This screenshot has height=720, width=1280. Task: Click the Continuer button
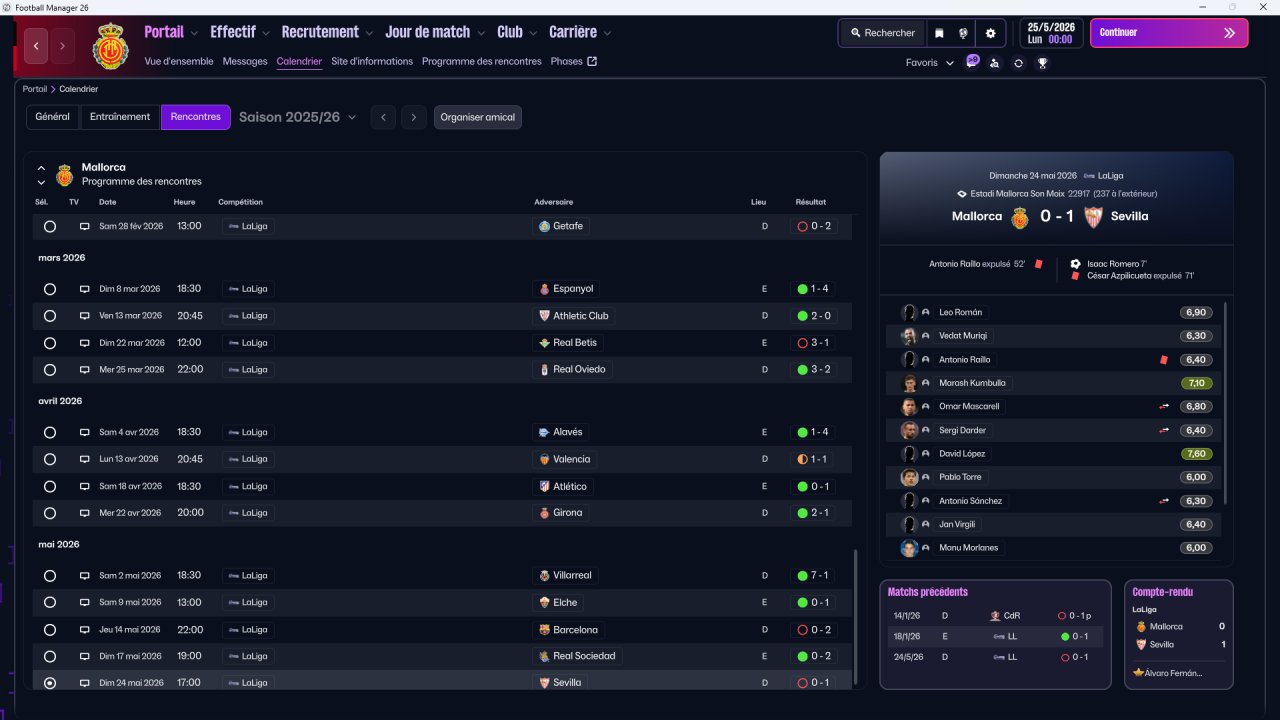(x=1169, y=33)
